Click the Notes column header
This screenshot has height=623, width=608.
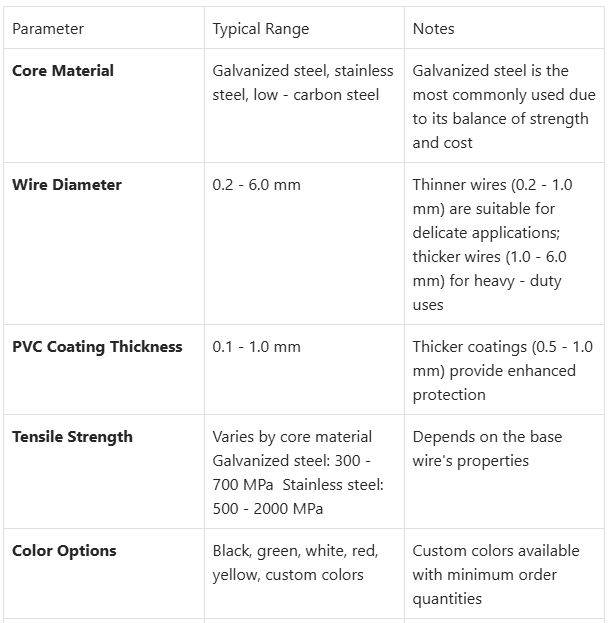tap(433, 29)
